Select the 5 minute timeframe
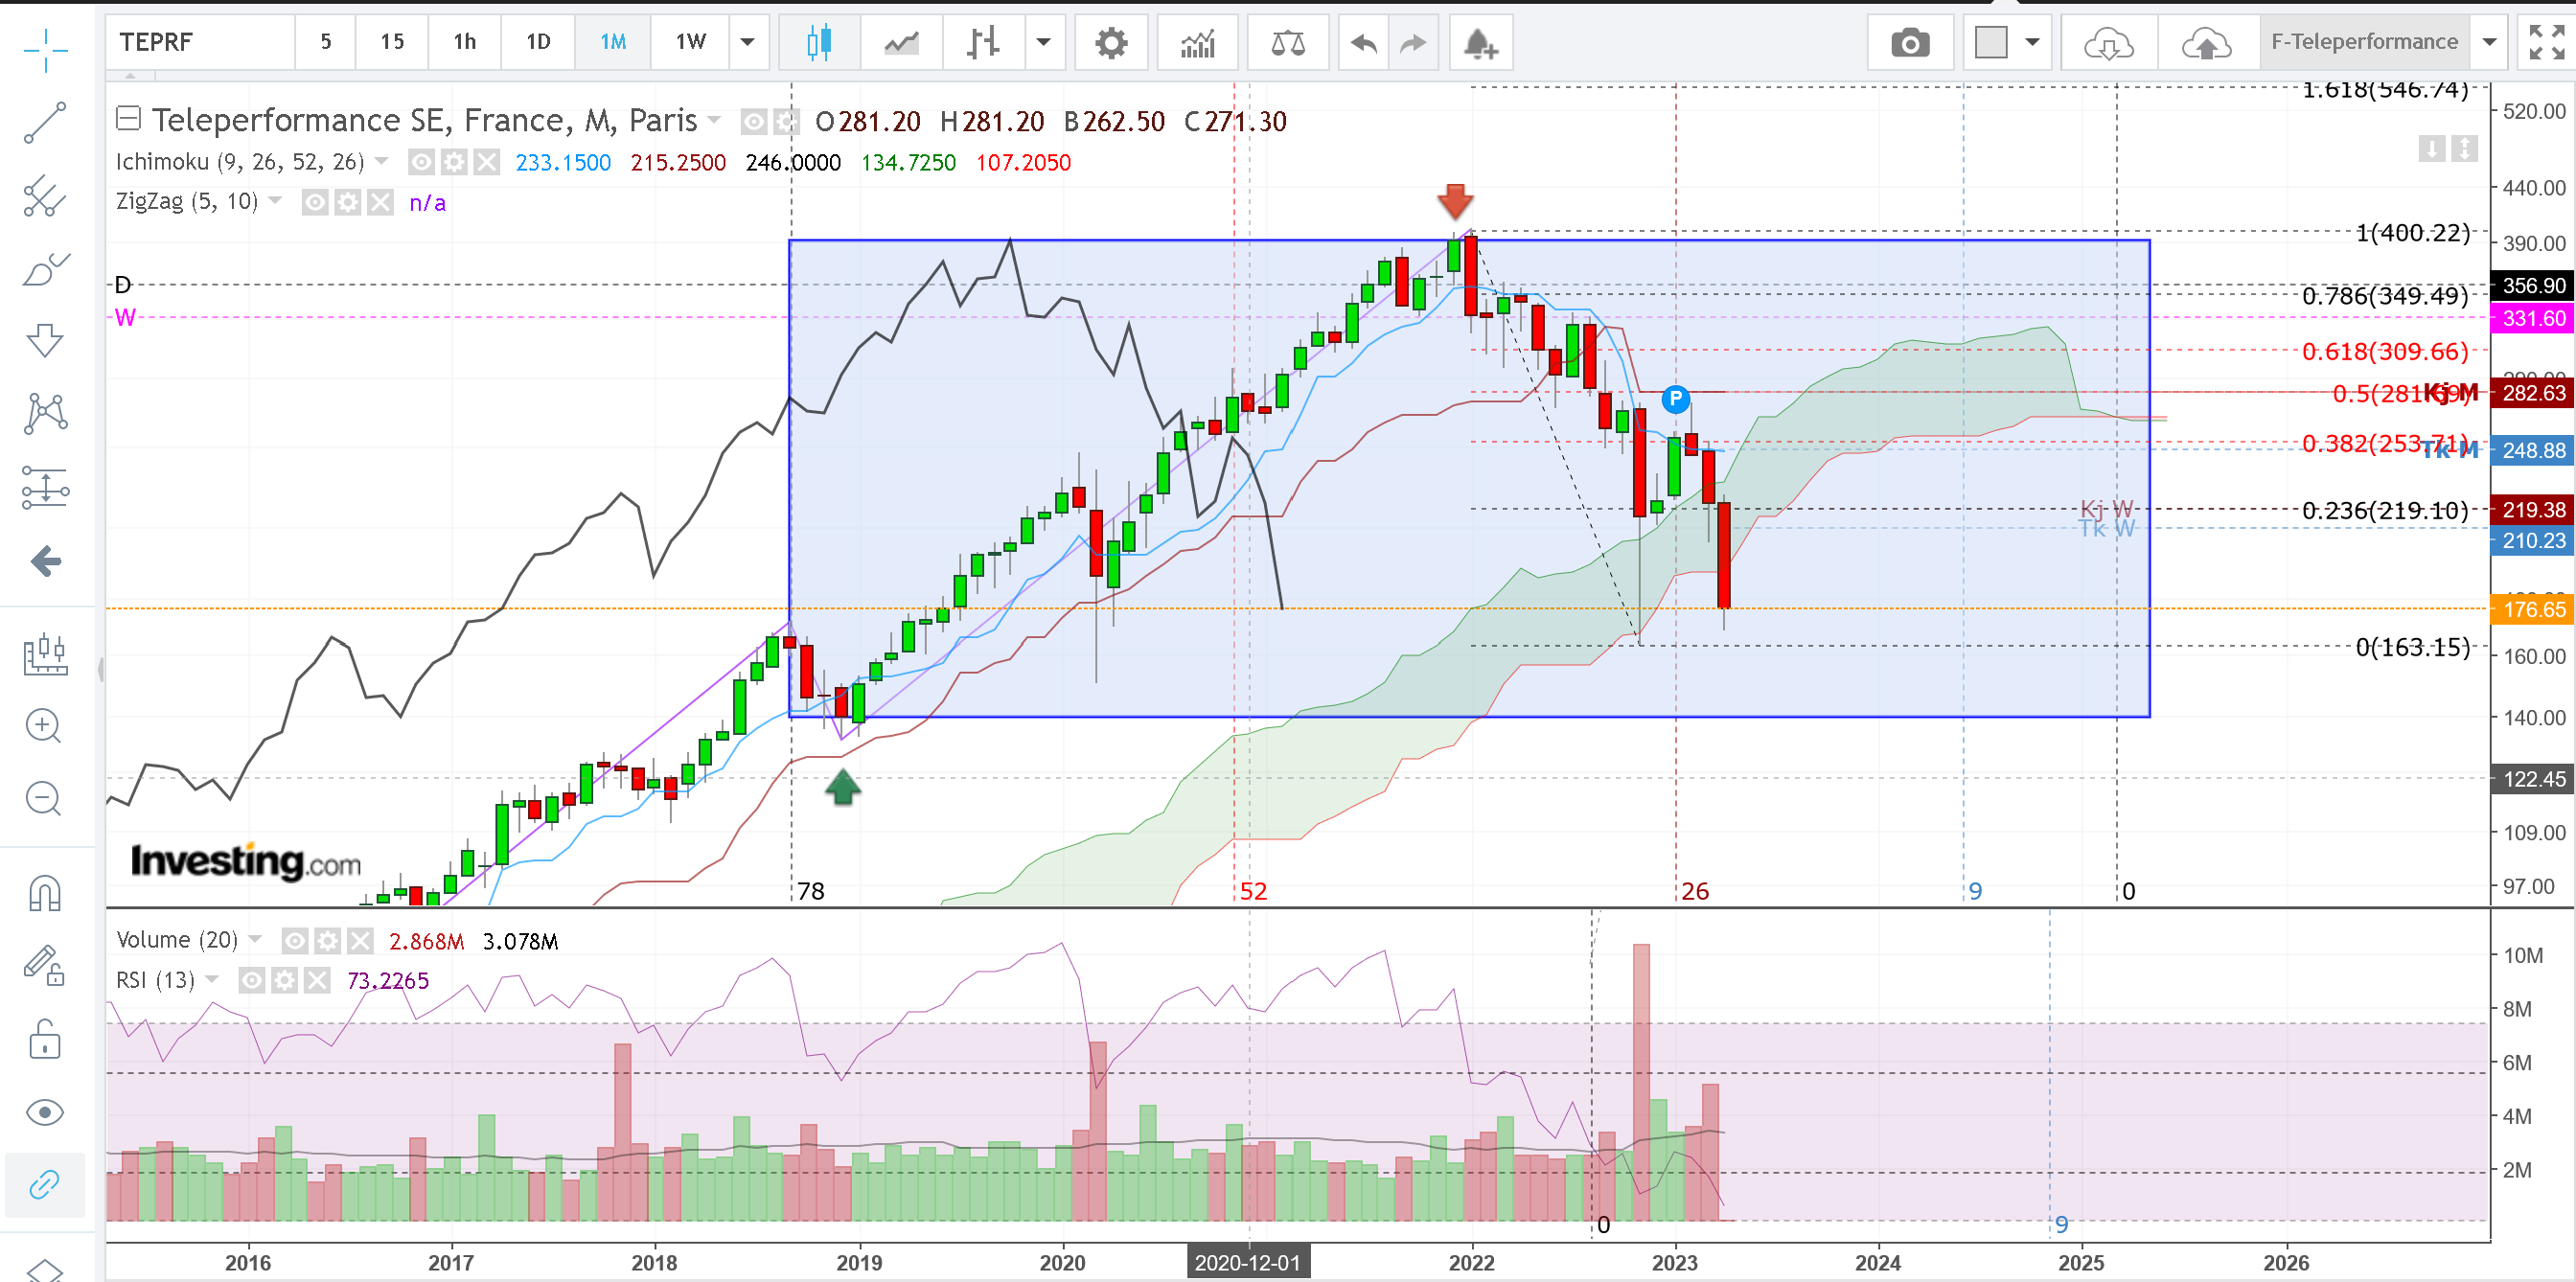This screenshot has height=1282, width=2576. point(326,42)
